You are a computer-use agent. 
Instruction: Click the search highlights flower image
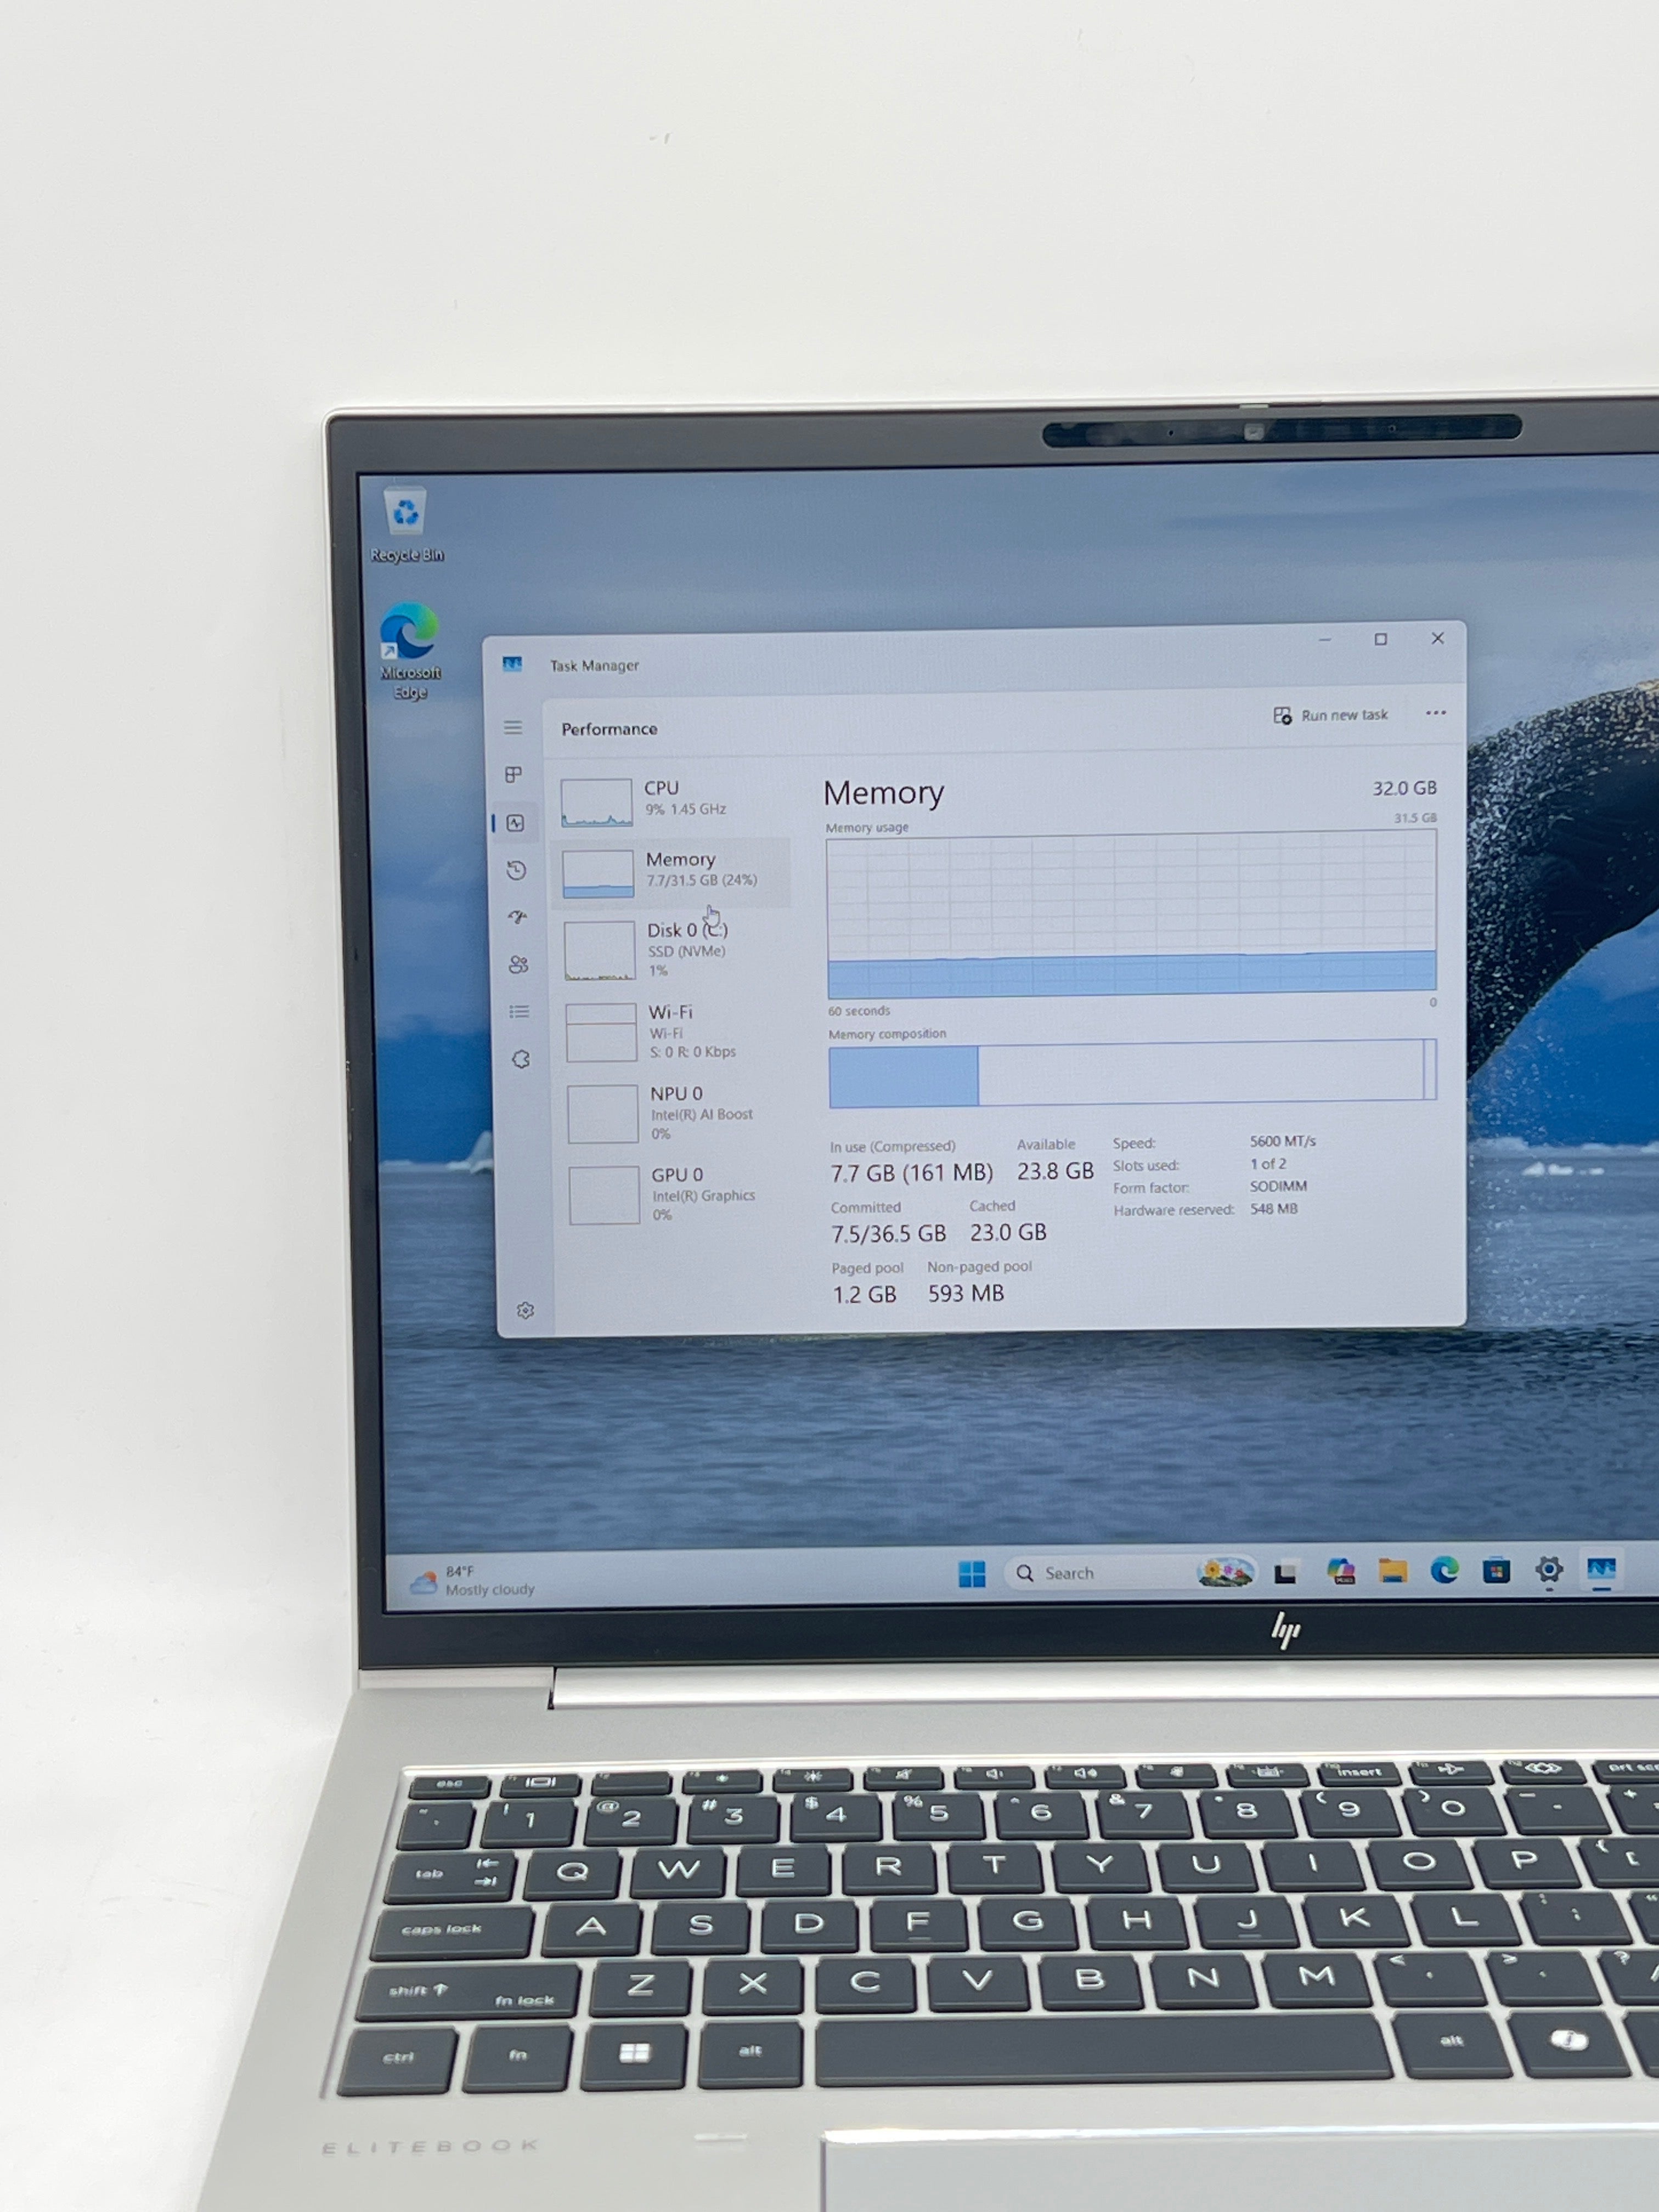(x=1226, y=1573)
